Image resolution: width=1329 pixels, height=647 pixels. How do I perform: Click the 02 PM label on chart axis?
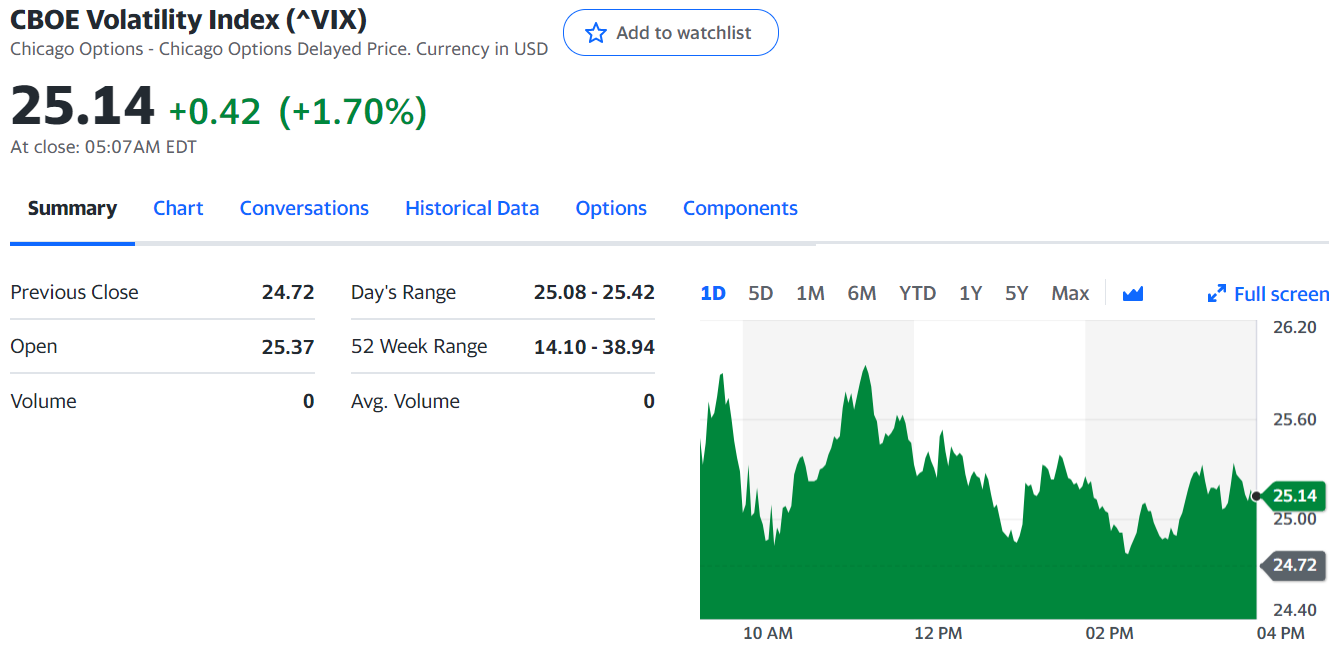click(x=1109, y=633)
